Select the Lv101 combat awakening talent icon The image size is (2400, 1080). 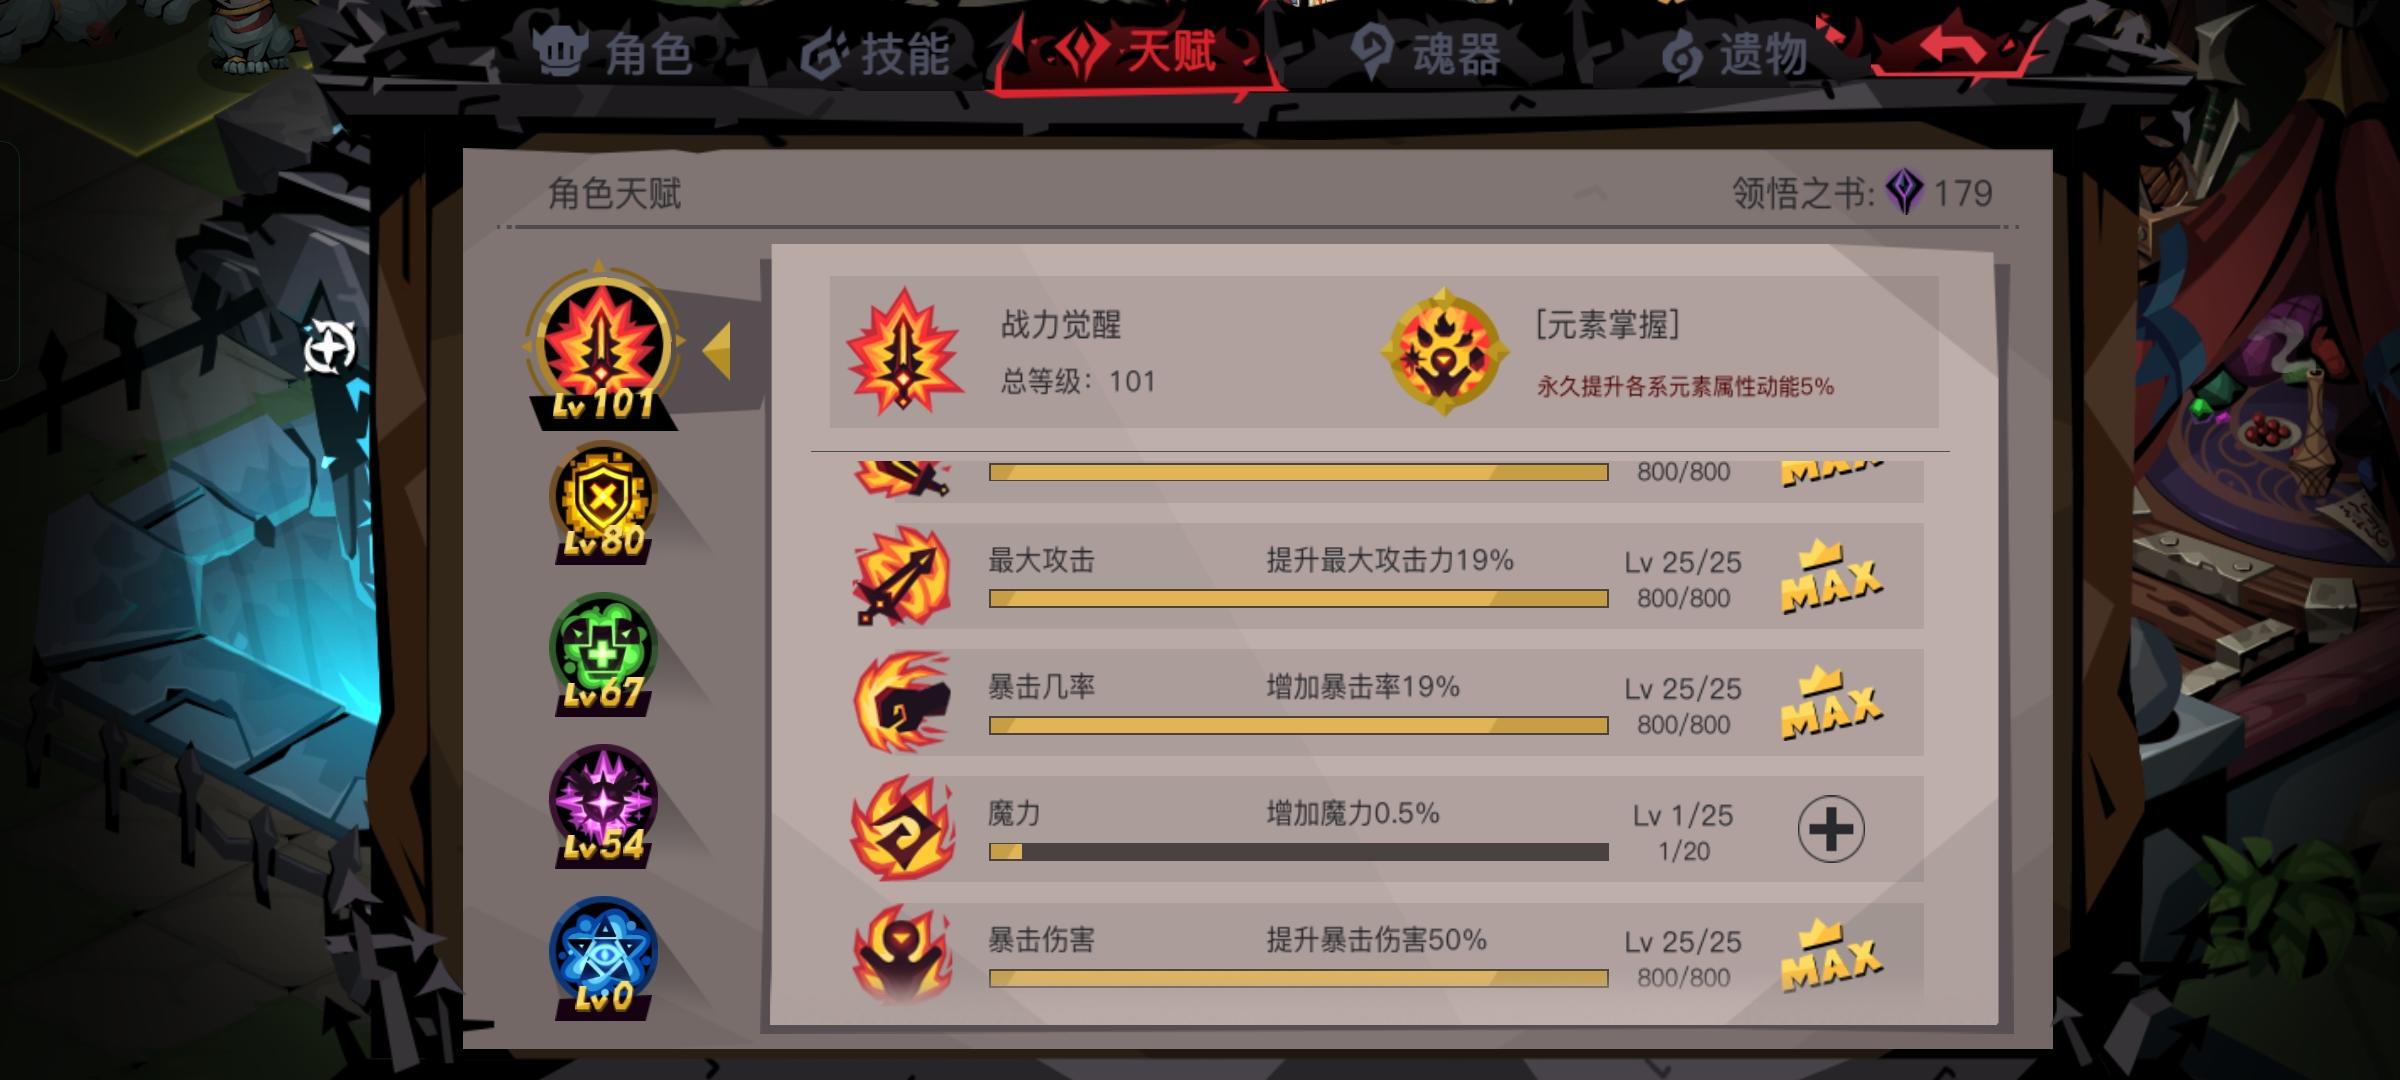pyautogui.click(x=603, y=347)
